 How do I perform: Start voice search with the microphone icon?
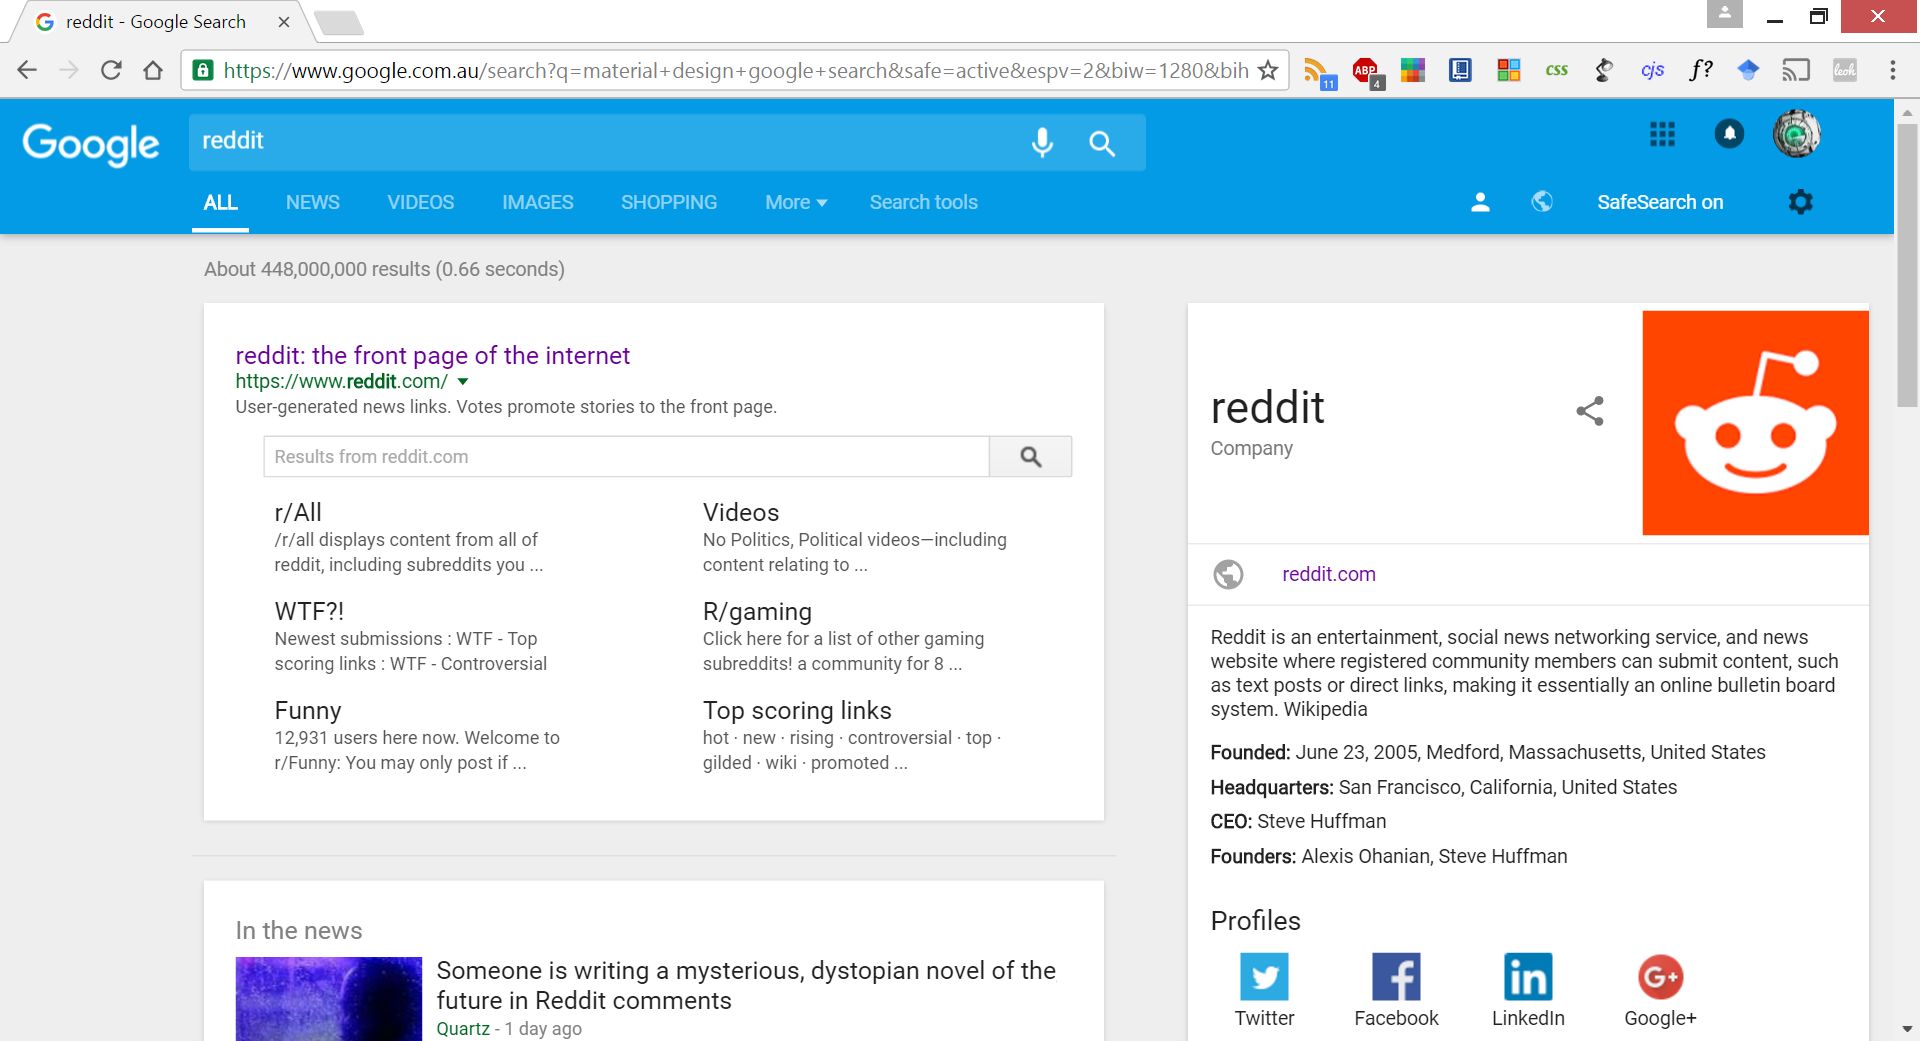pyautogui.click(x=1042, y=142)
